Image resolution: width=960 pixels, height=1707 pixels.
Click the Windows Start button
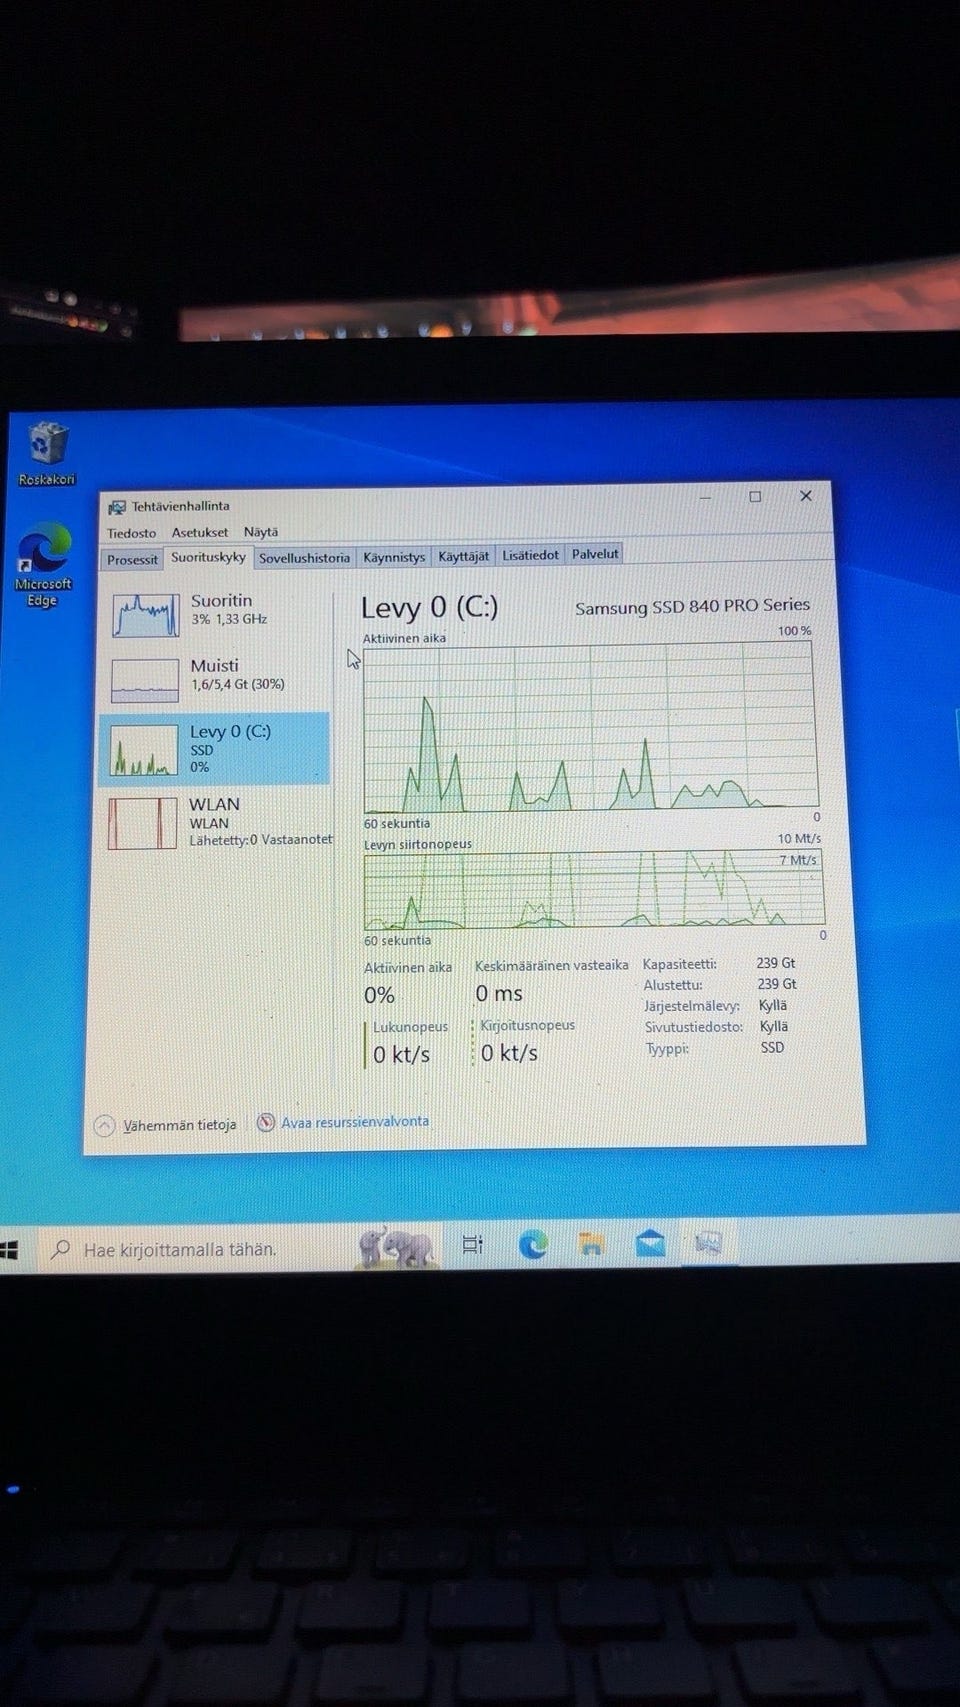pyautogui.click(x=9, y=1250)
